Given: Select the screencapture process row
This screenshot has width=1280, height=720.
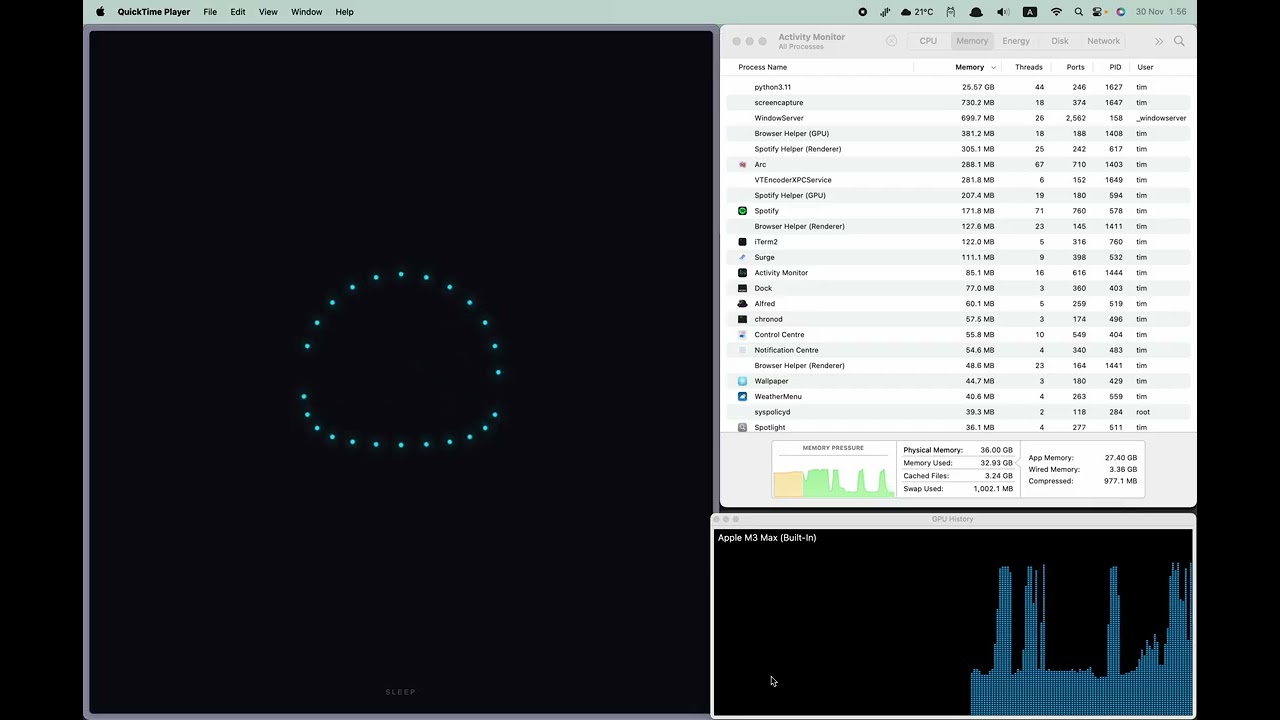Looking at the screenshot, I should 958,102.
